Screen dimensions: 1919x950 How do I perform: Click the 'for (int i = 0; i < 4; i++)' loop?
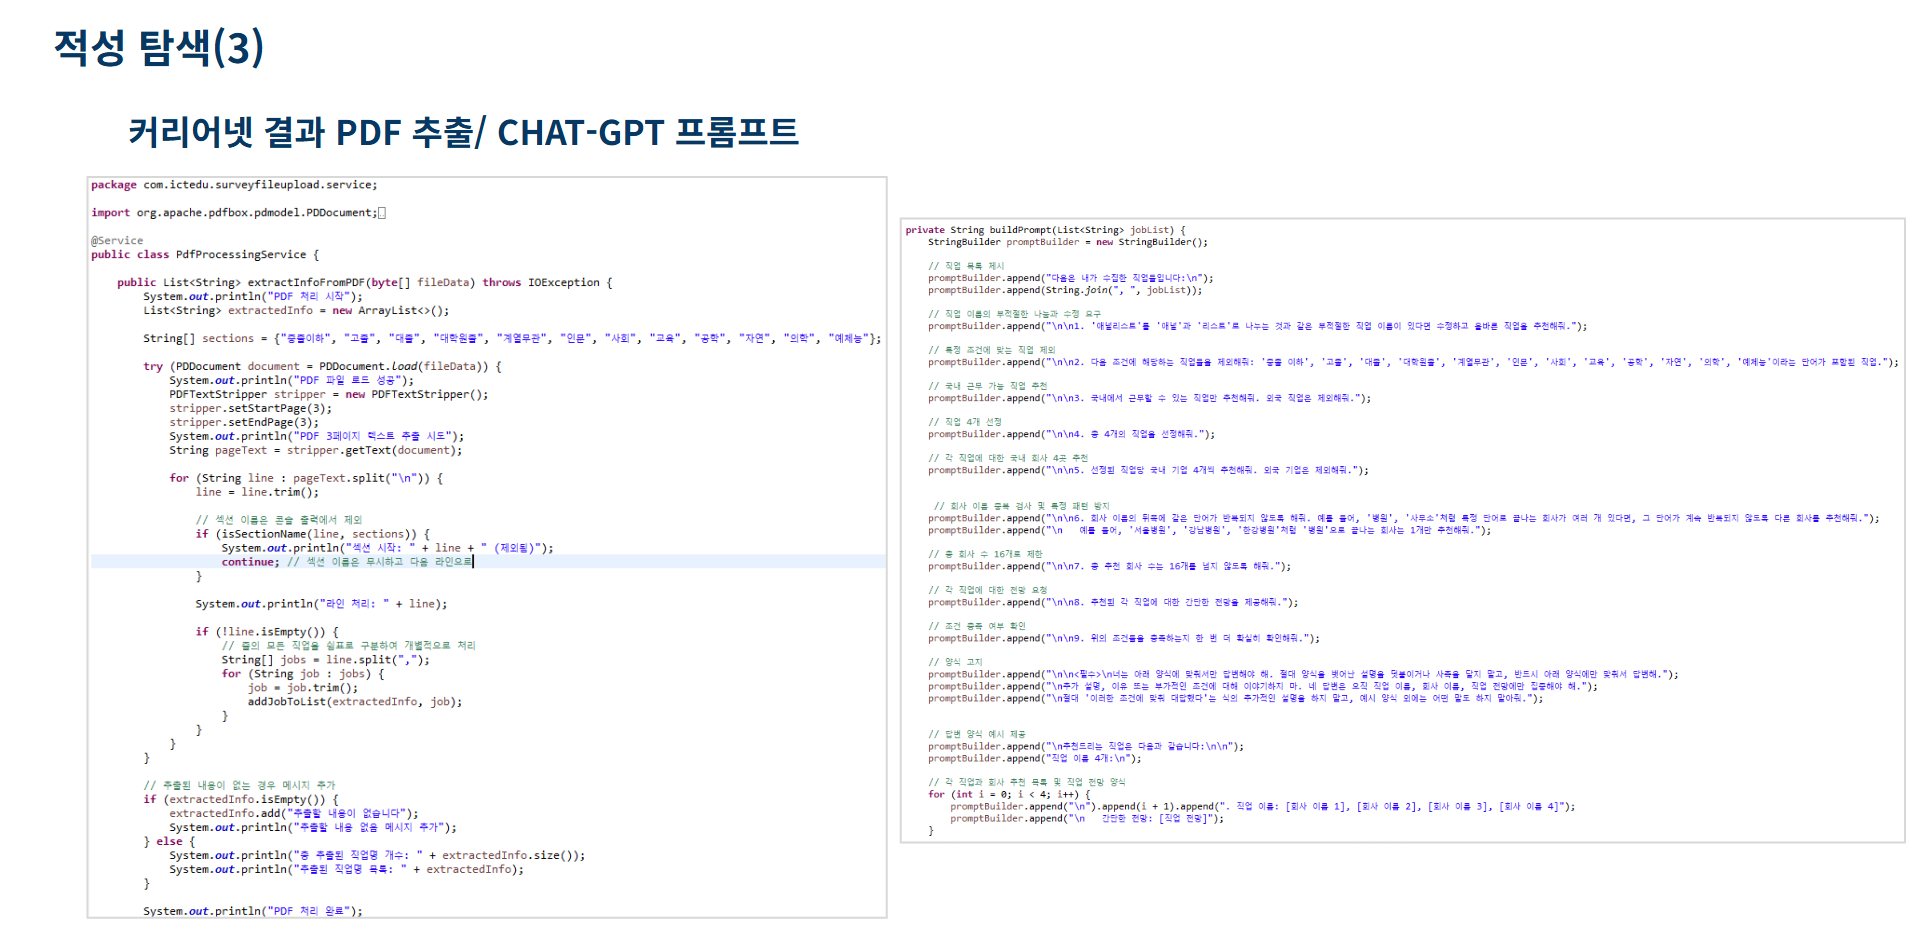pos(1009,794)
